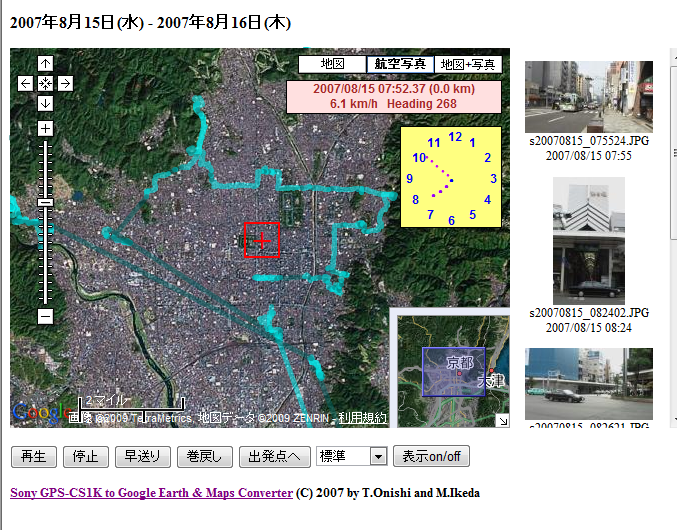Return to the last map result center icon

[x=45, y=83]
